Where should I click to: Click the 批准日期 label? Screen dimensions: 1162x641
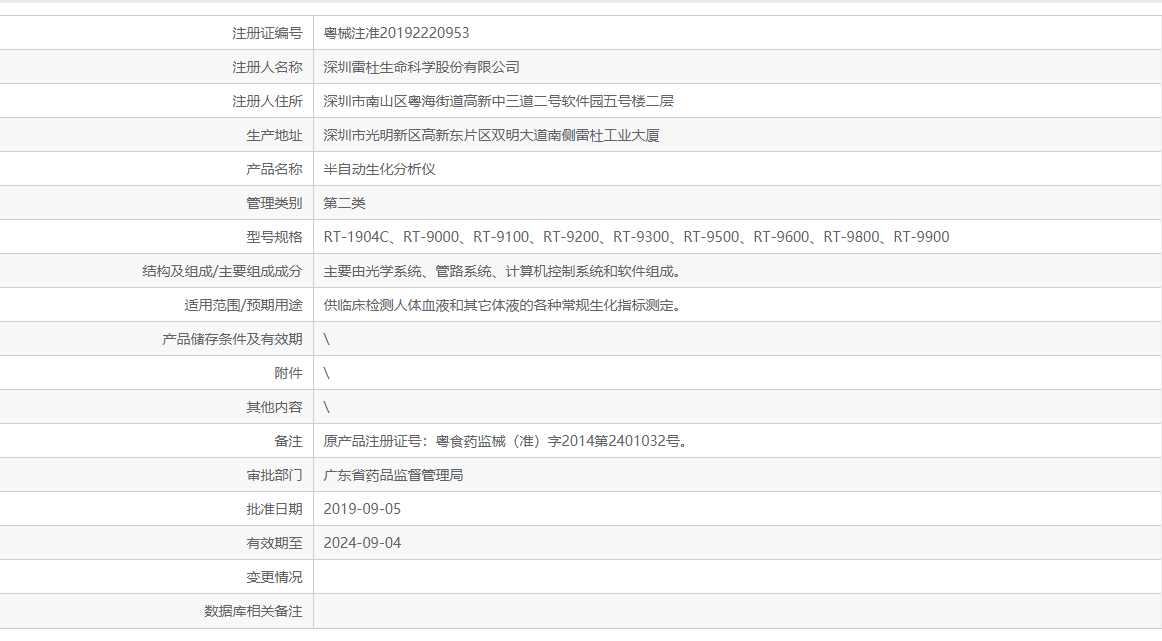(x=274, y=509)
